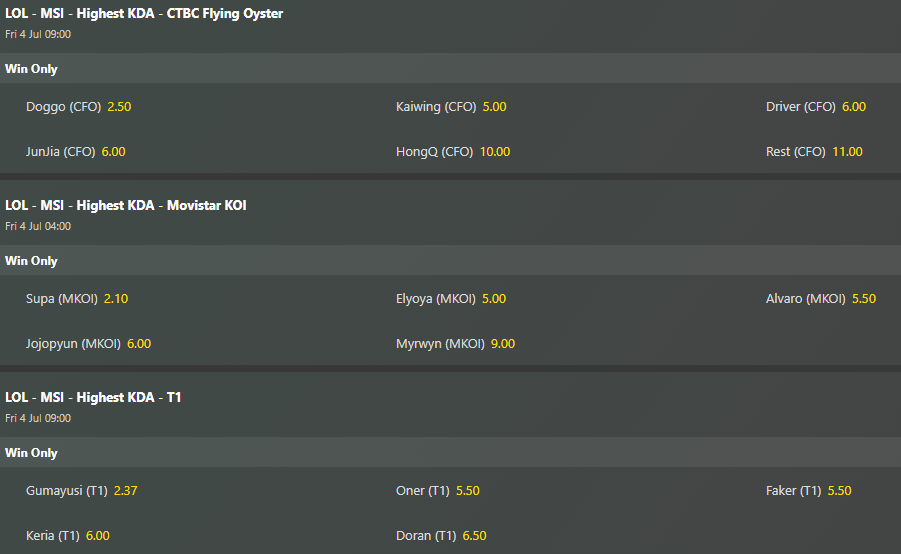The width and height of the screenshot is (901, 554).
Task: Choose Driver (CFO) at 6.00
Action: [x=816, y=107]
